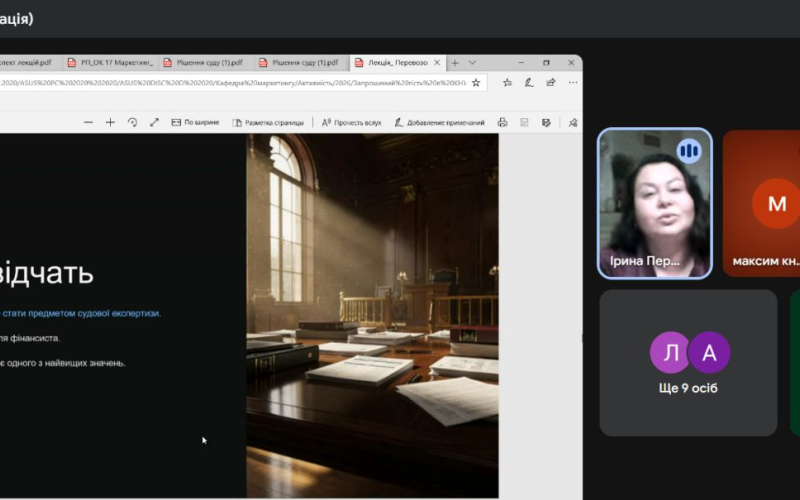Screen dimensions: 800x500
Task: Pin the PDF toolbar
Action: click(573, 123)
